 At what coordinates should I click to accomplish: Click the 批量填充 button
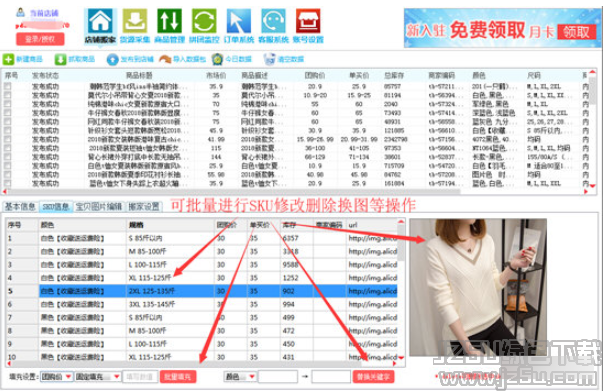tap(178, 377)
